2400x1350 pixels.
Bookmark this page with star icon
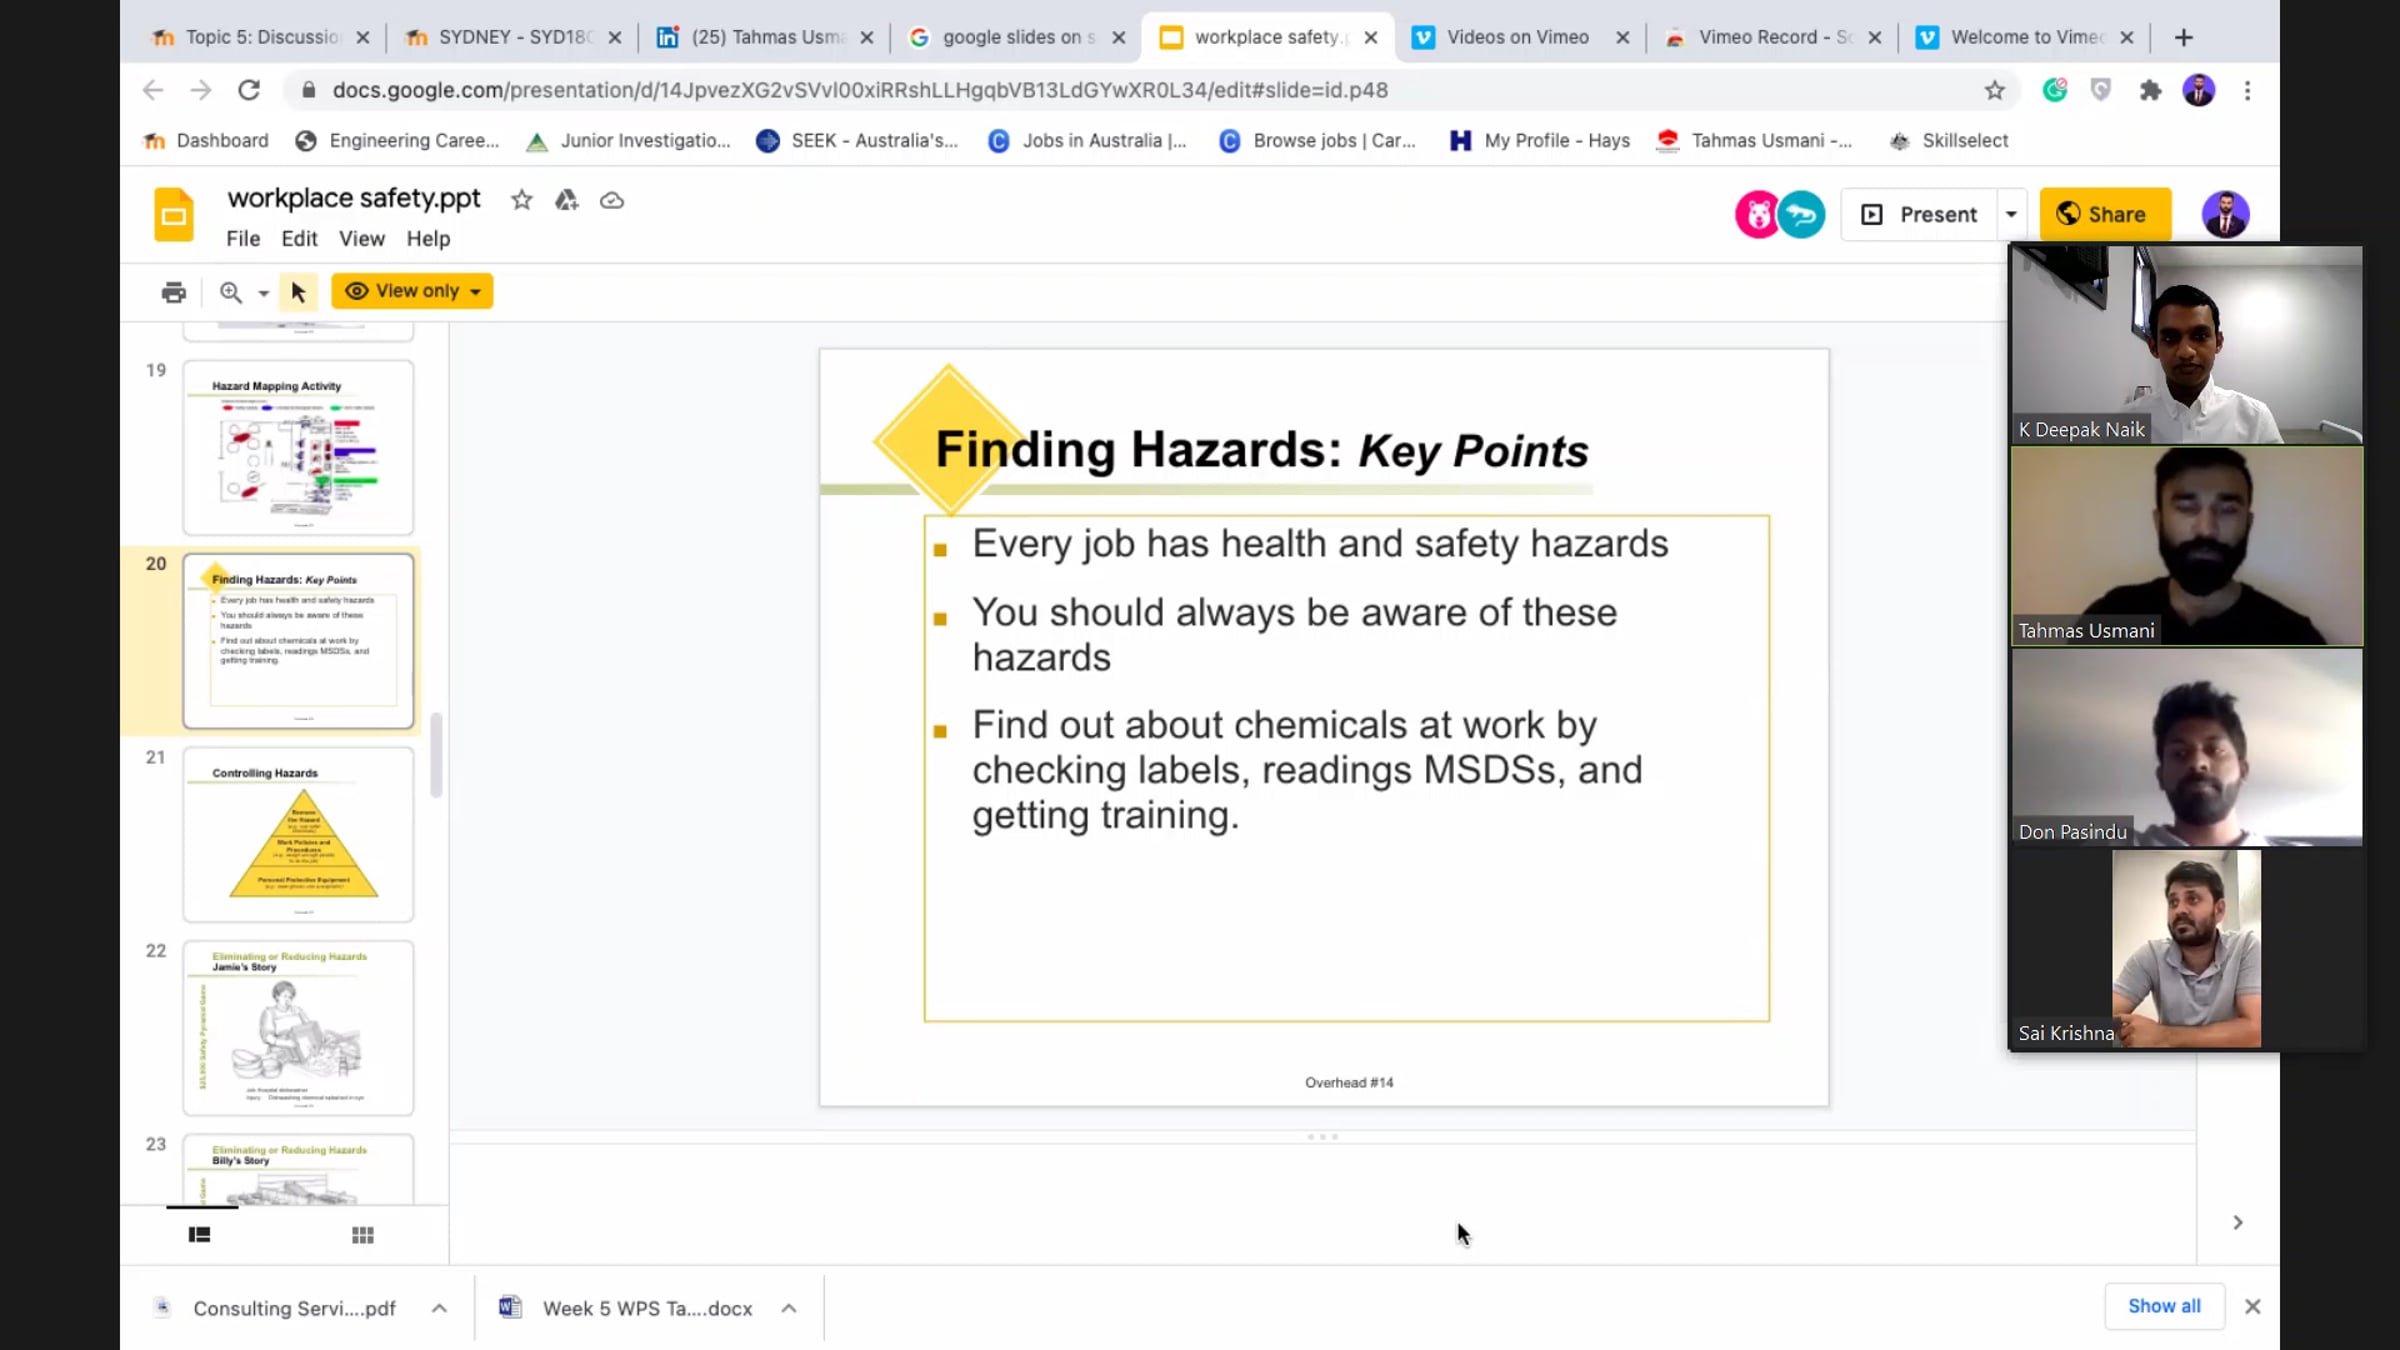(1994, 91)
